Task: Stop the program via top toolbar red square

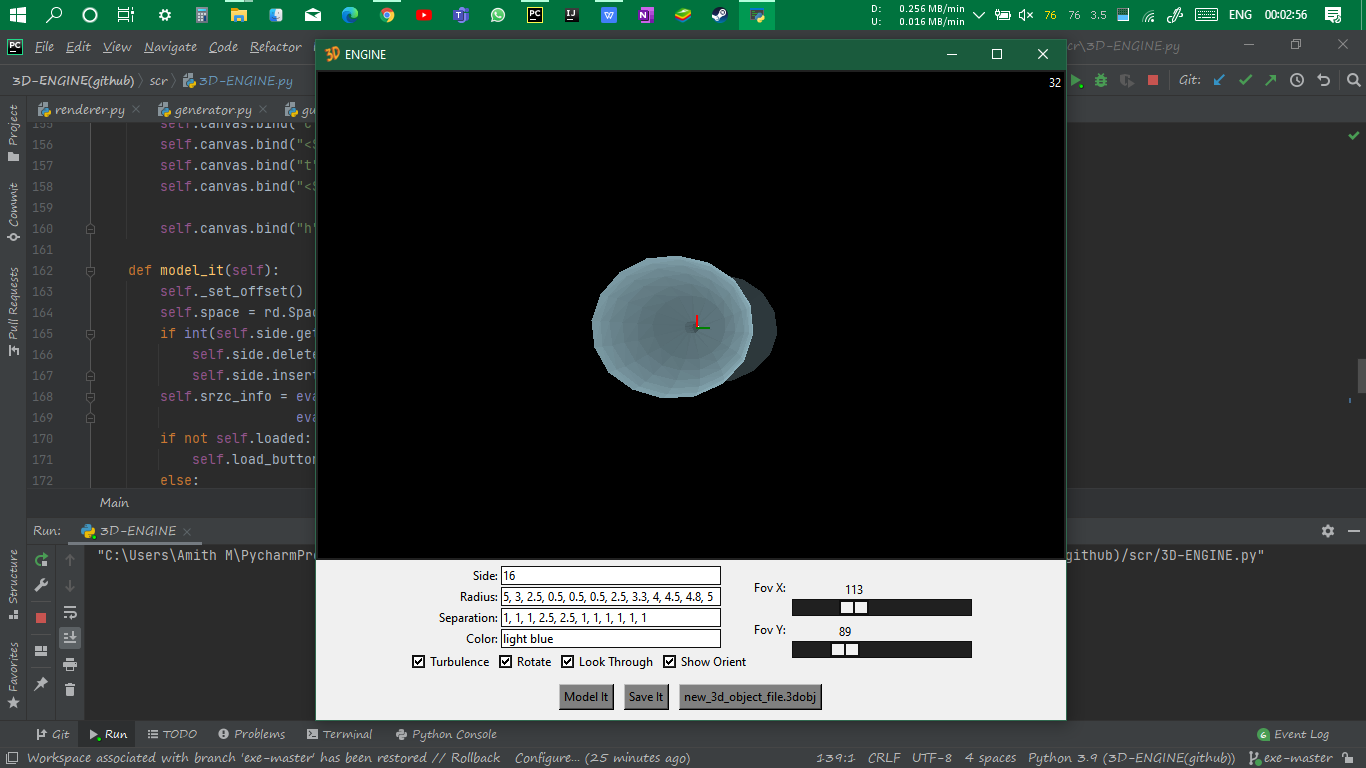Action: [1153, 80]
